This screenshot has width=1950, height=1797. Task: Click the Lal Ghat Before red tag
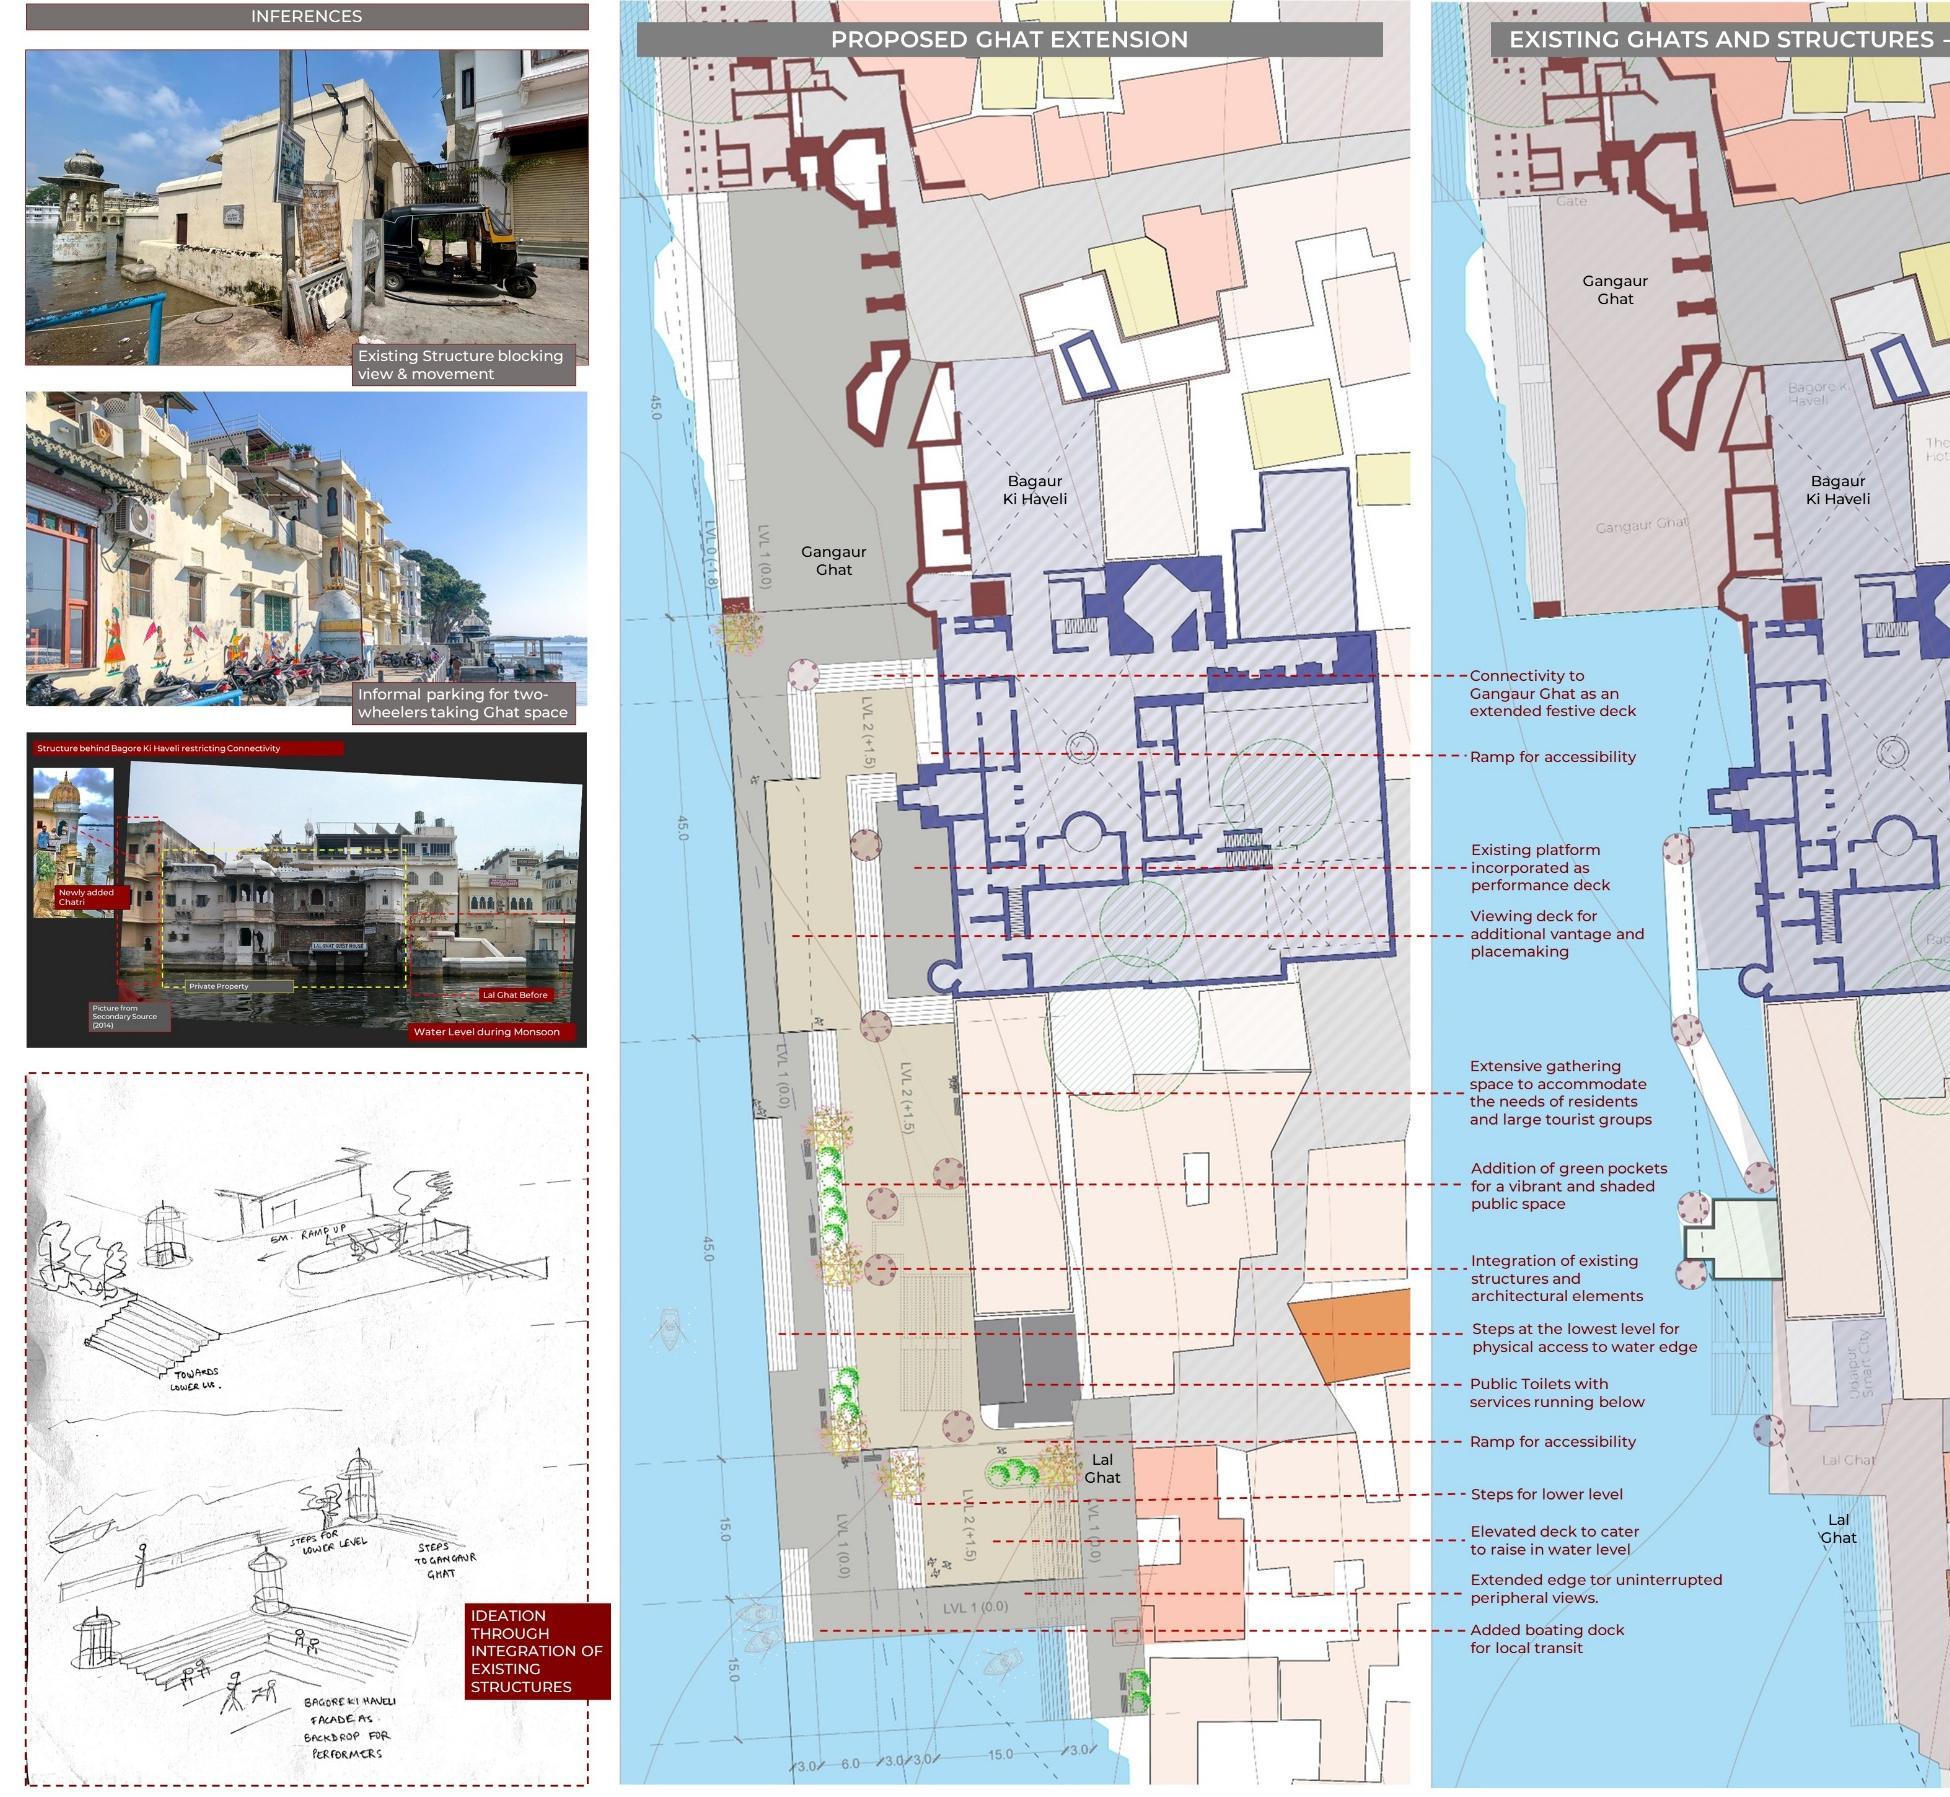coord(515,994)
